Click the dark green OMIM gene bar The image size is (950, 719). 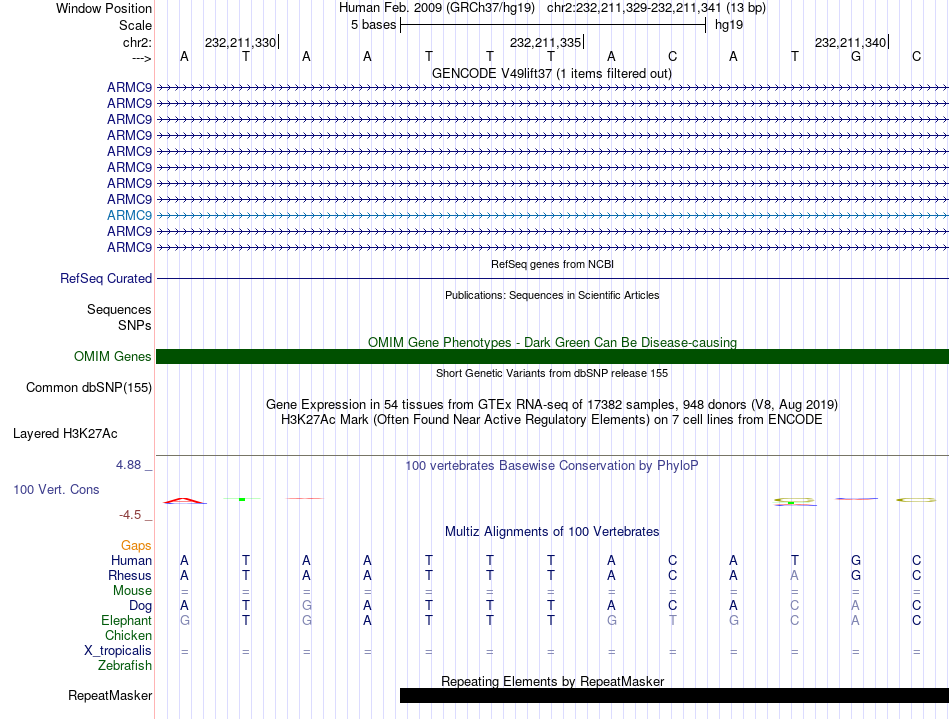point(552,356)
